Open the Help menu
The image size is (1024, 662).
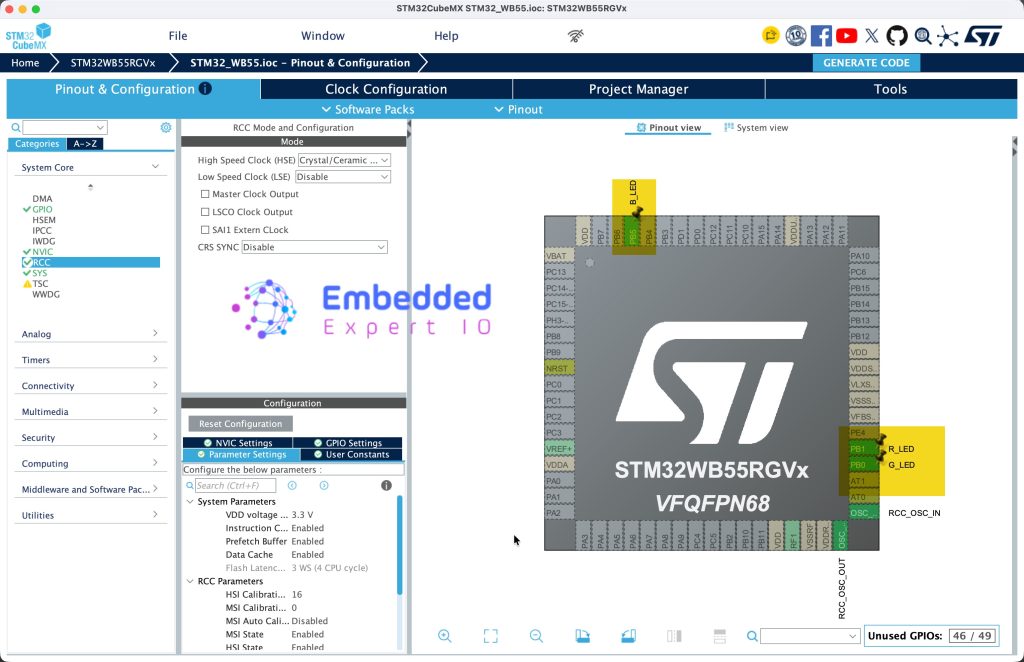446,36
